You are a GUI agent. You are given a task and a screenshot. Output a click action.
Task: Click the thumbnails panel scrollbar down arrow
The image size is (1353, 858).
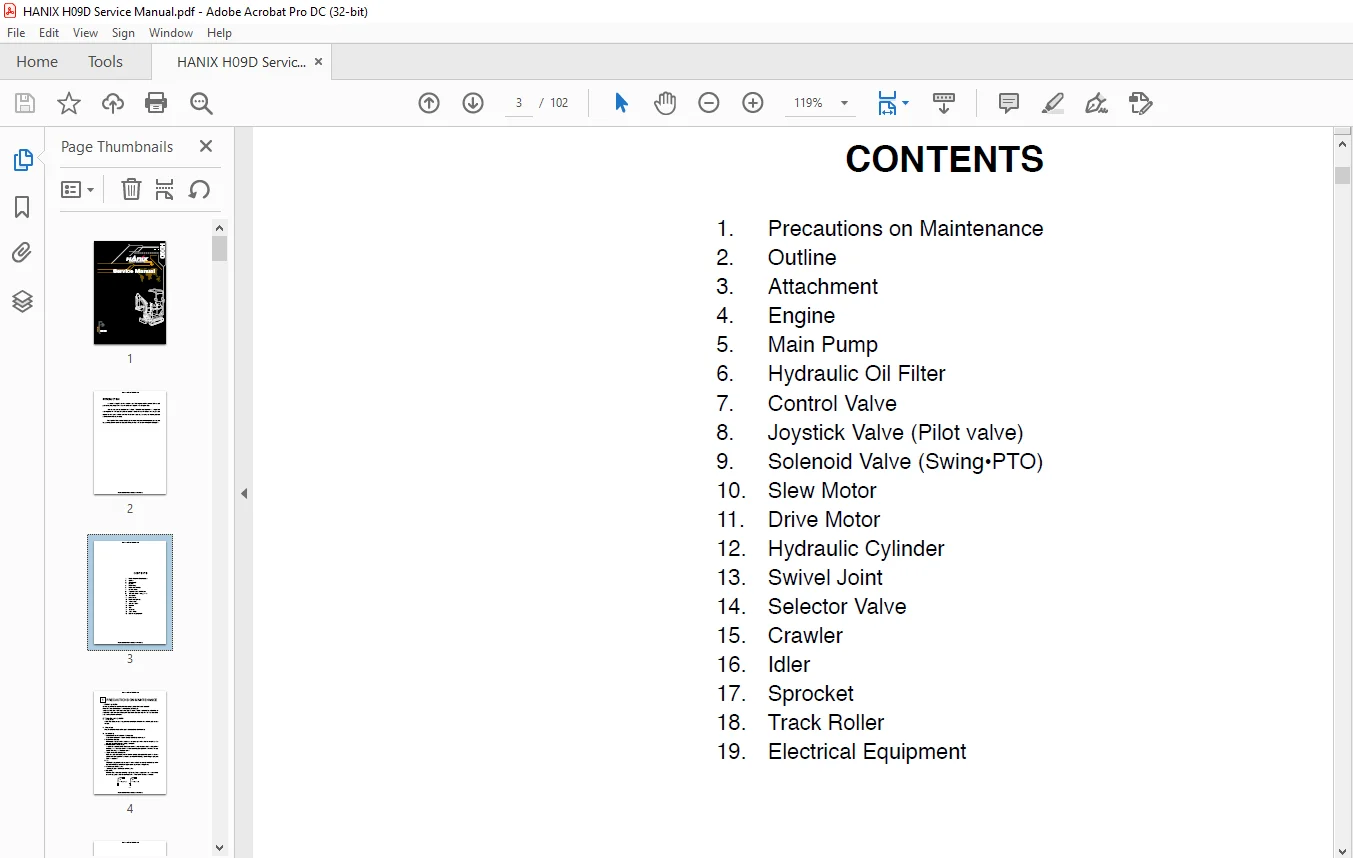point(220,848)
